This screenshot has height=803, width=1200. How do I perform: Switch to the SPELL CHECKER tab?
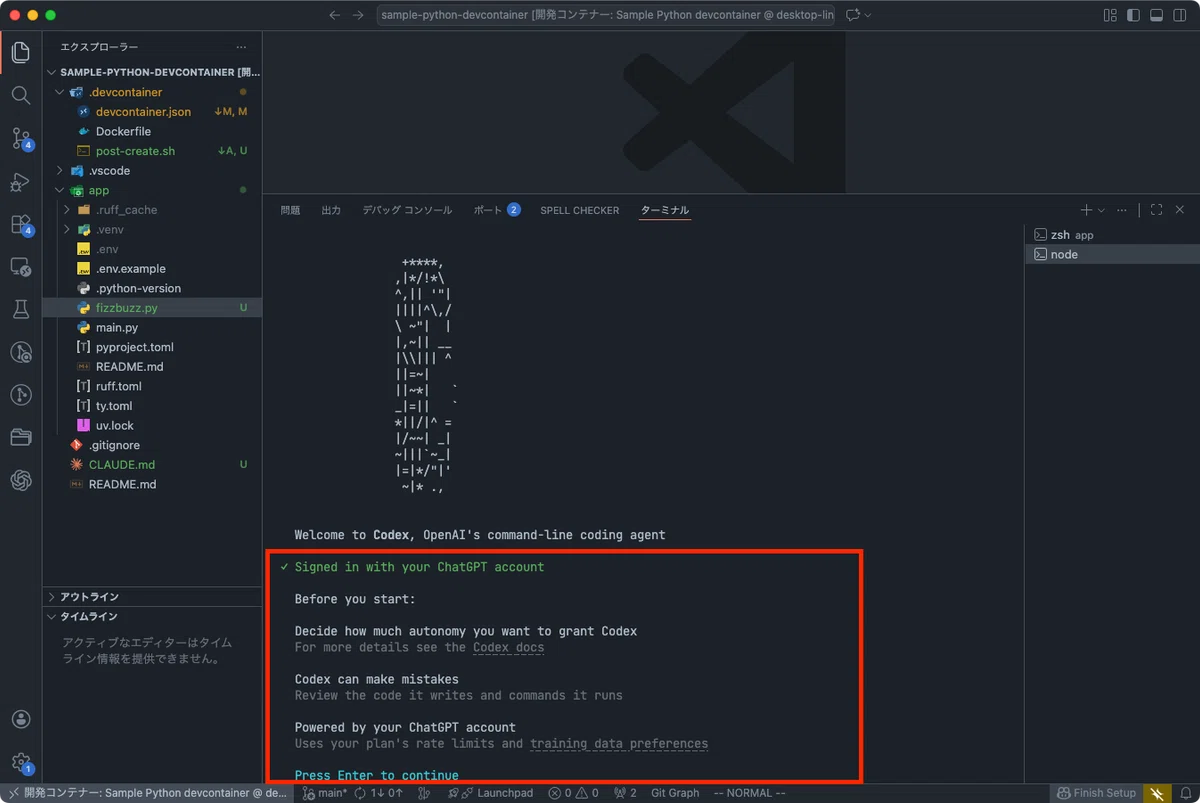point(580,210)
